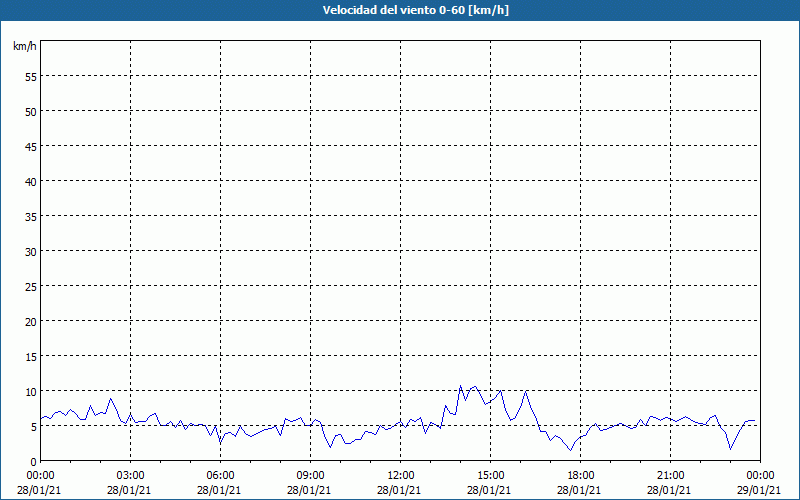This screenshot has height=500, width=800.
Task: Select the 20 y-axis tick label
Action: click(31, 321)
